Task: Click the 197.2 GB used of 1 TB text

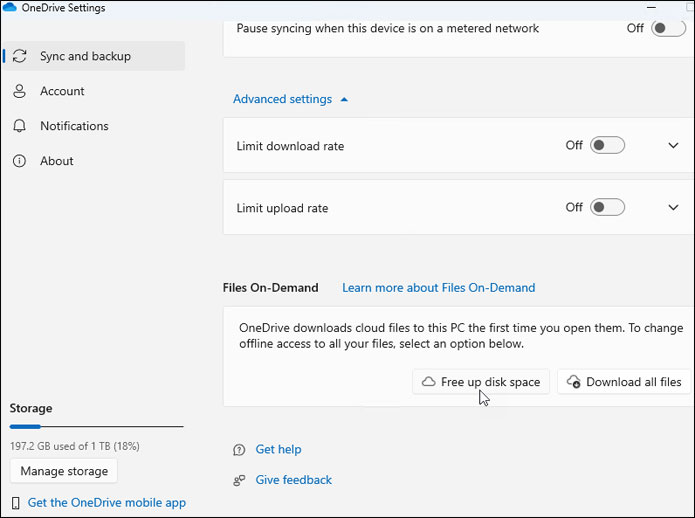Action: (x=75, y=446)
